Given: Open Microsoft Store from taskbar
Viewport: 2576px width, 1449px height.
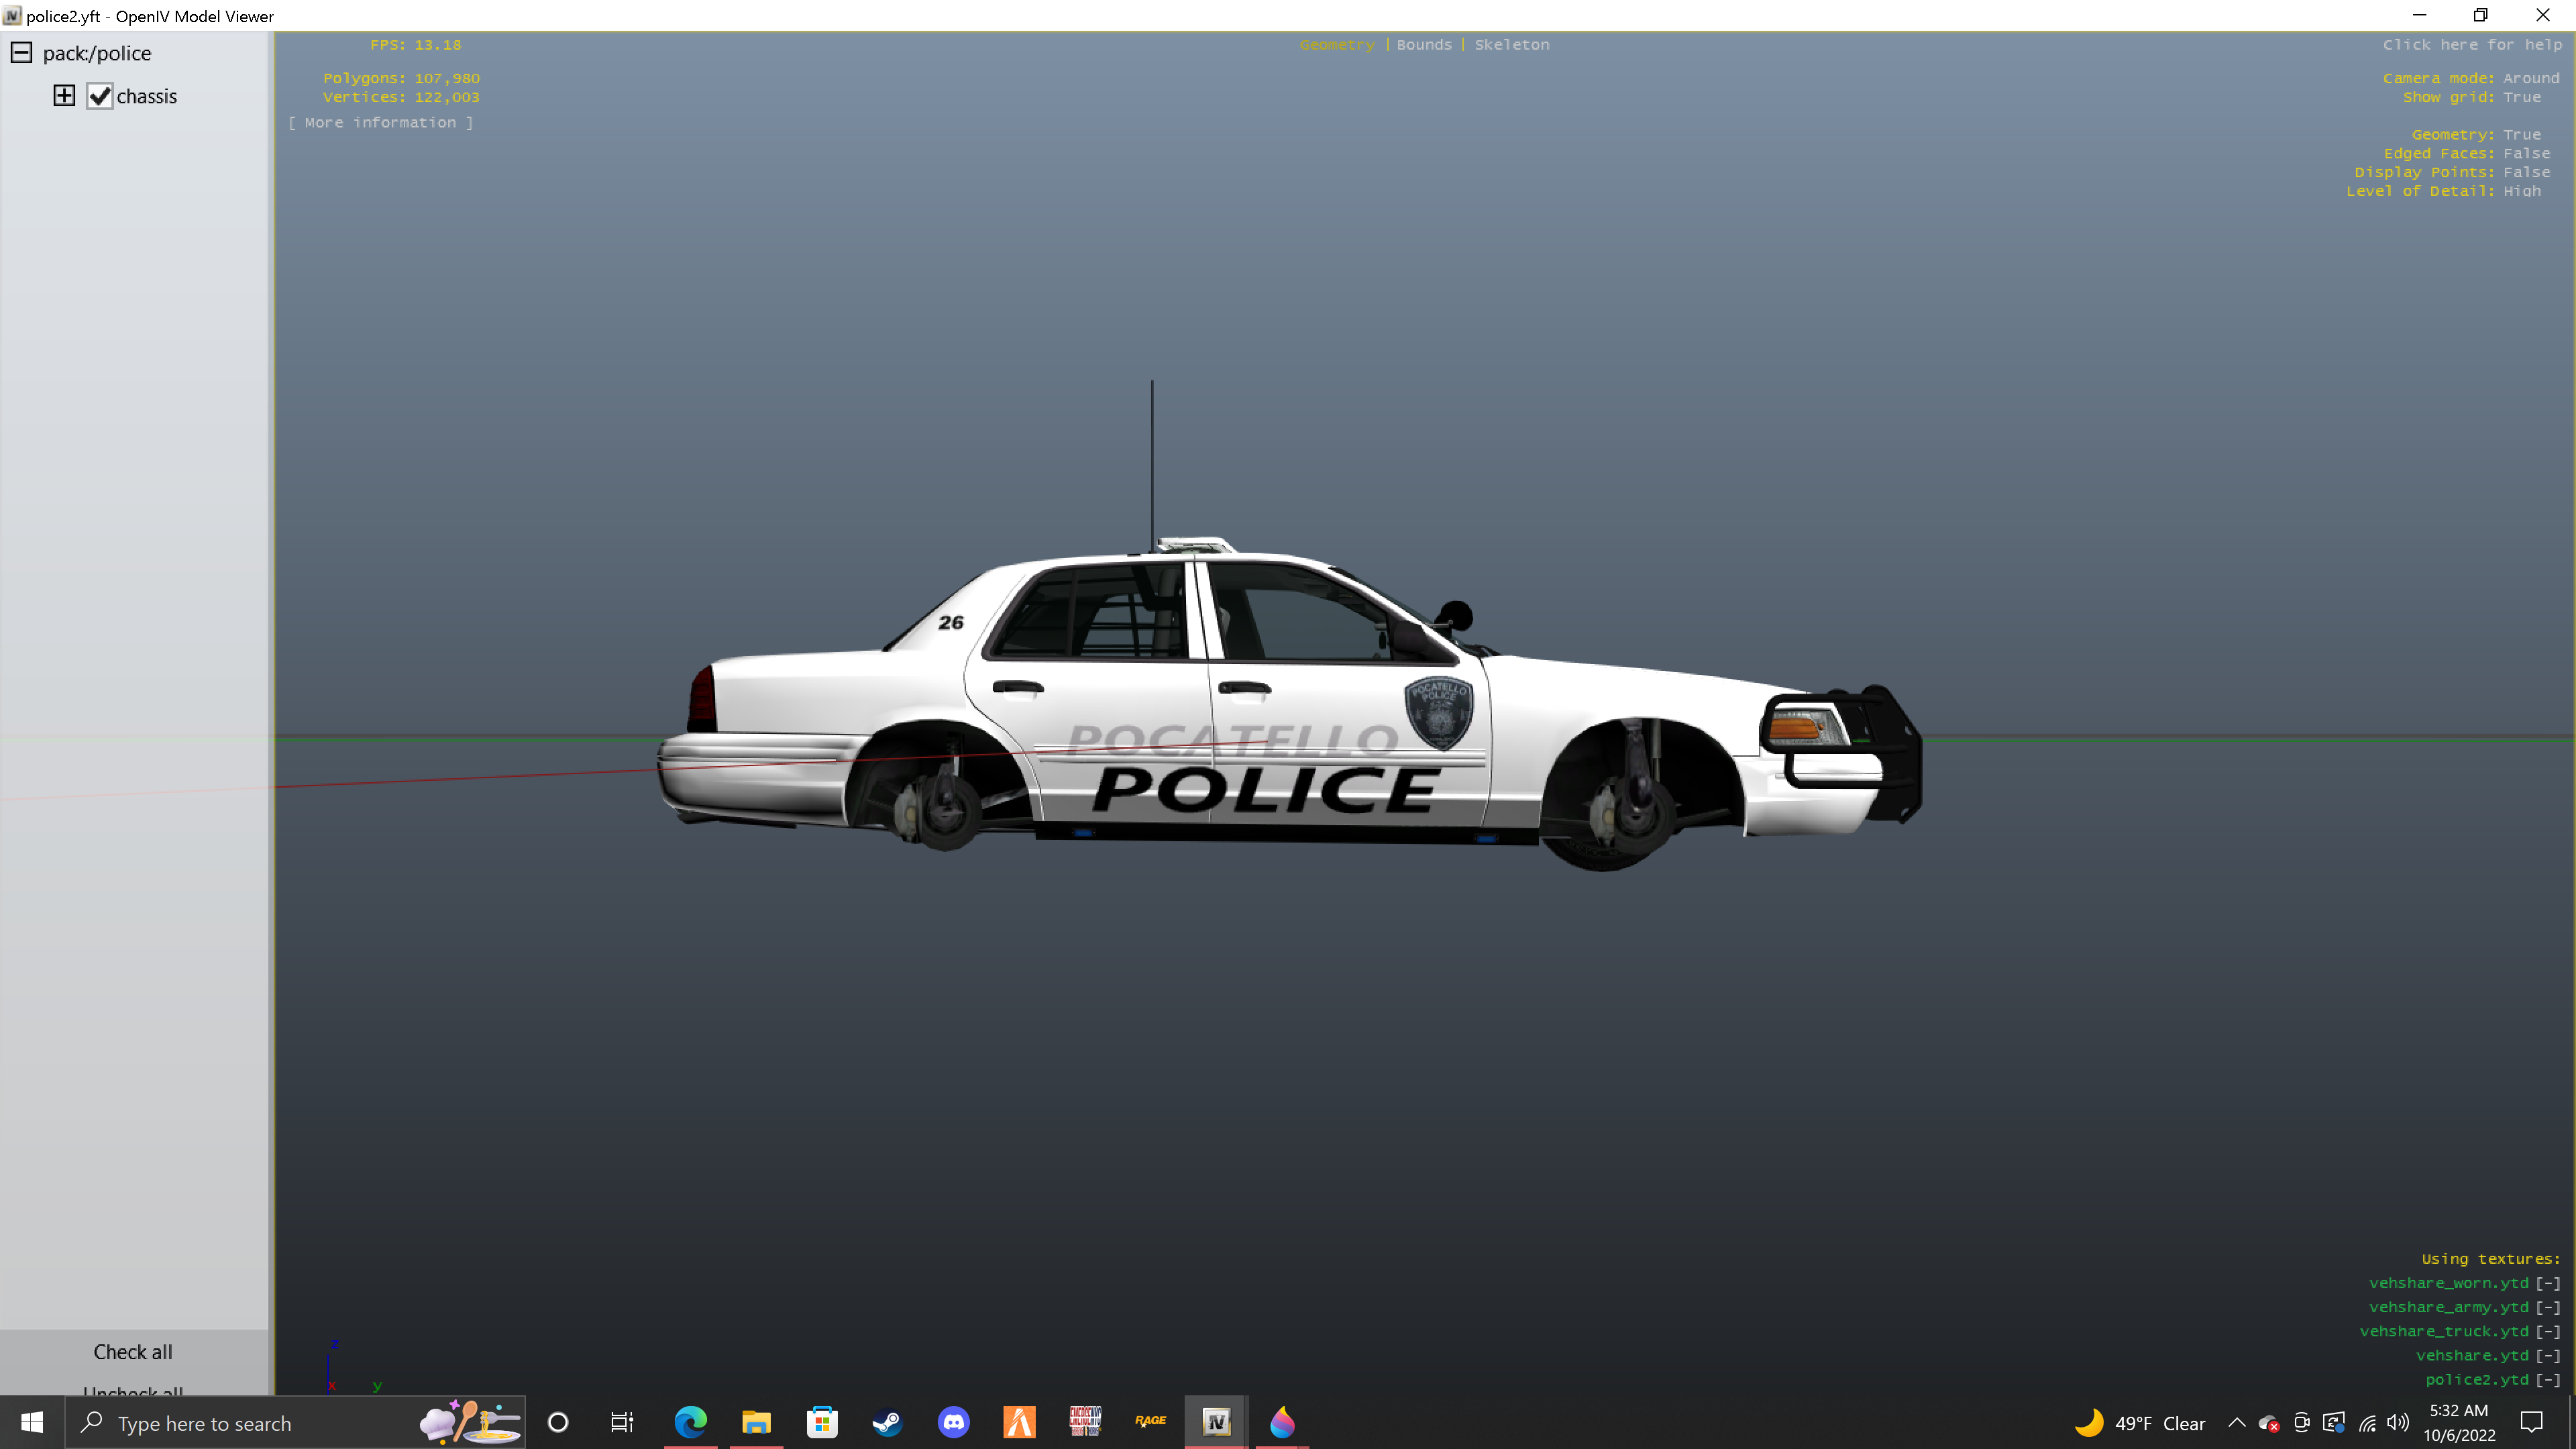Looking at the screenshot, I should [x=822, y=1422].
